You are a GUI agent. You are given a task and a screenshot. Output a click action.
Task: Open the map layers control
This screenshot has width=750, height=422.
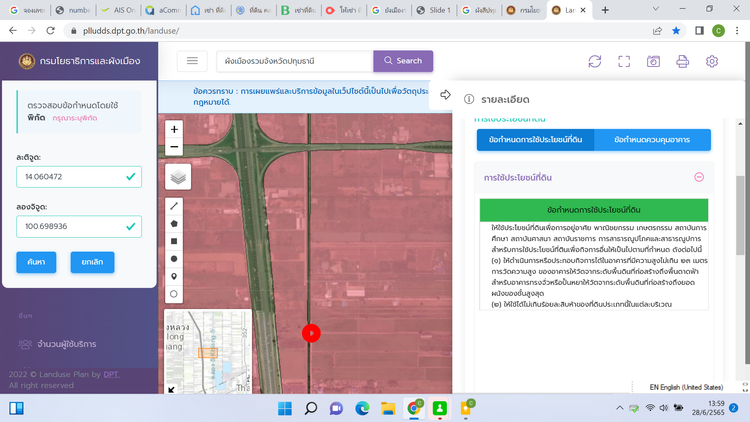pos(177,176)
